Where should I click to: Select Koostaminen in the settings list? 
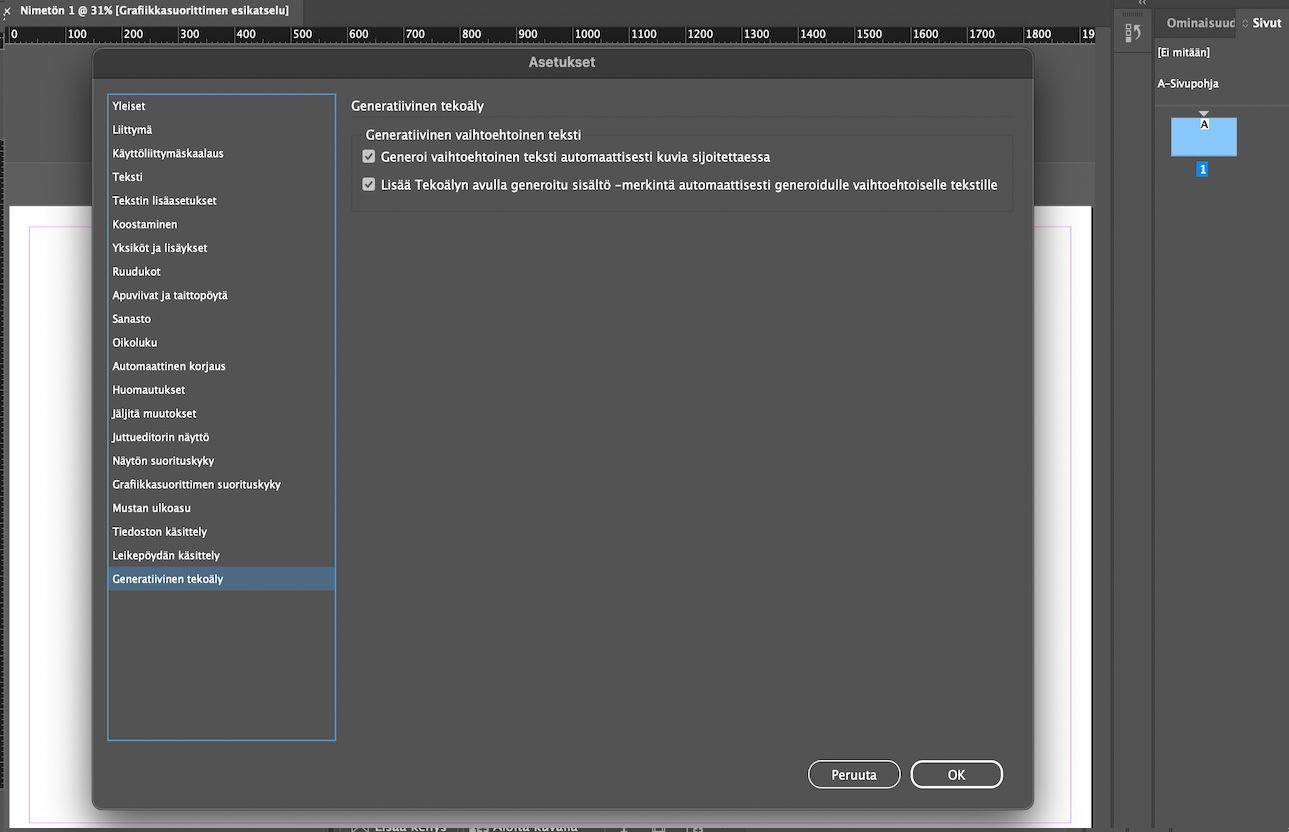pos(221,225)
